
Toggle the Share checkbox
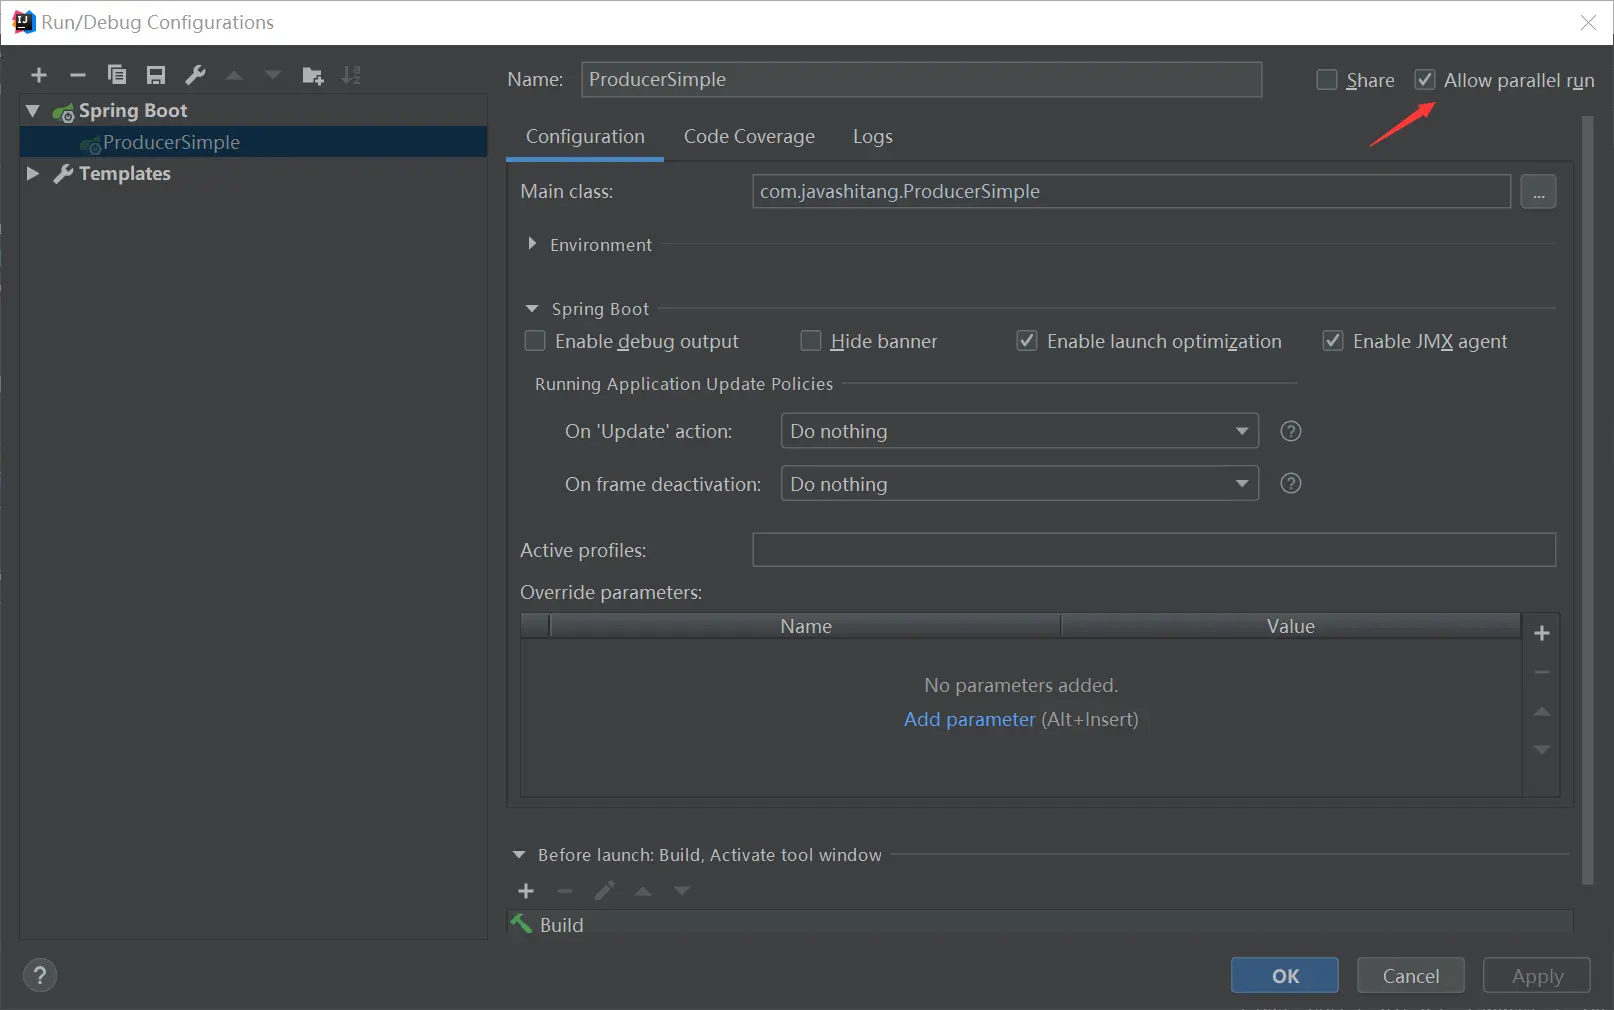(x=1327, y=80)
